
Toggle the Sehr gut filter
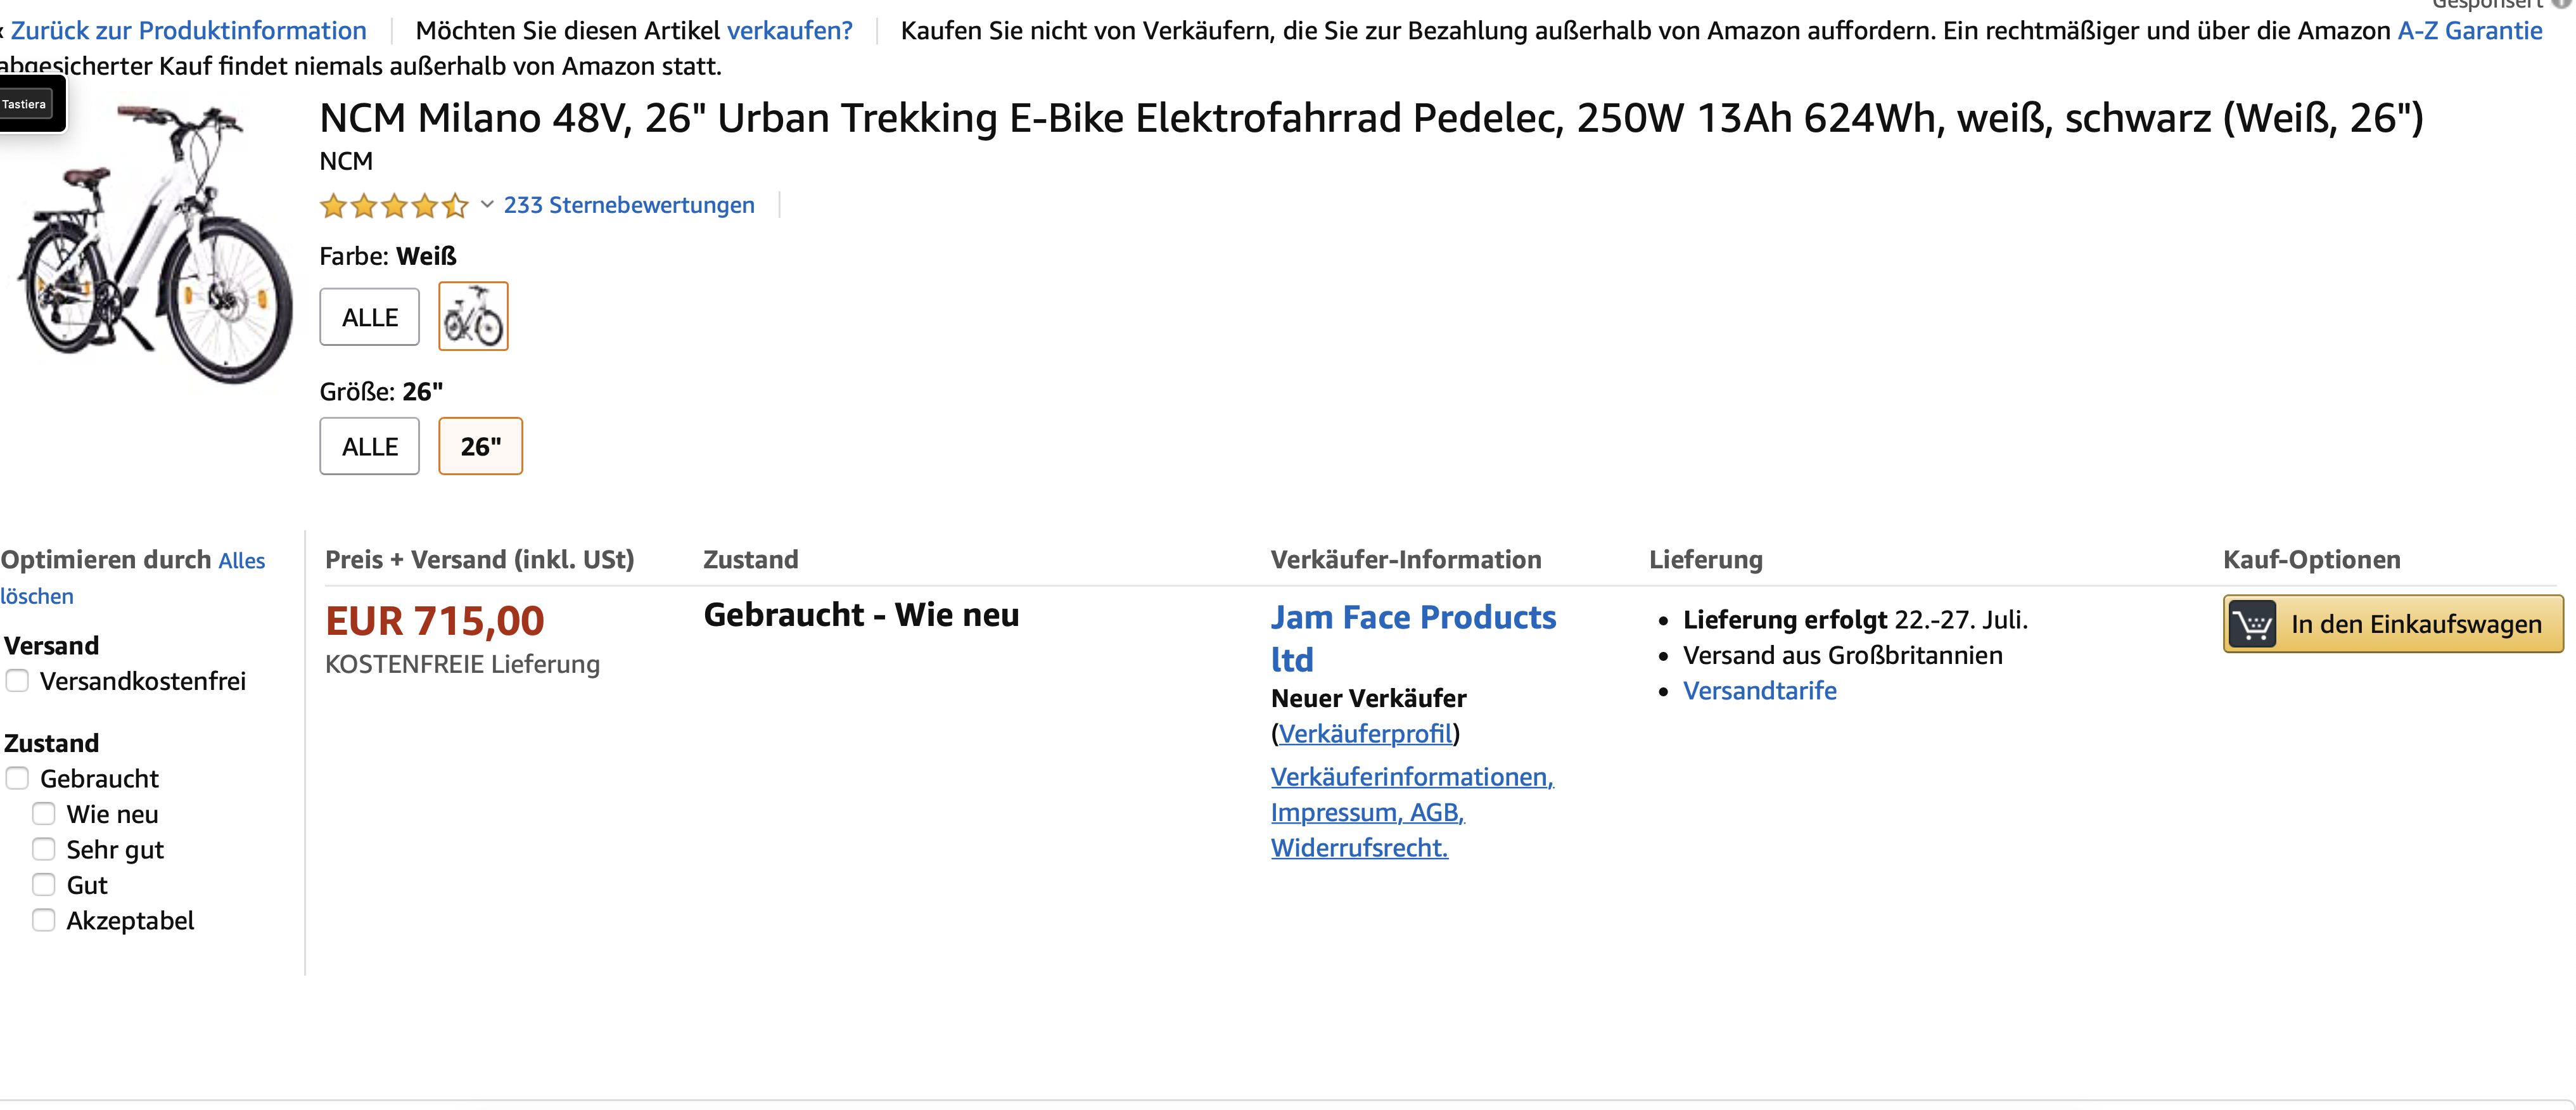(44, 850)
